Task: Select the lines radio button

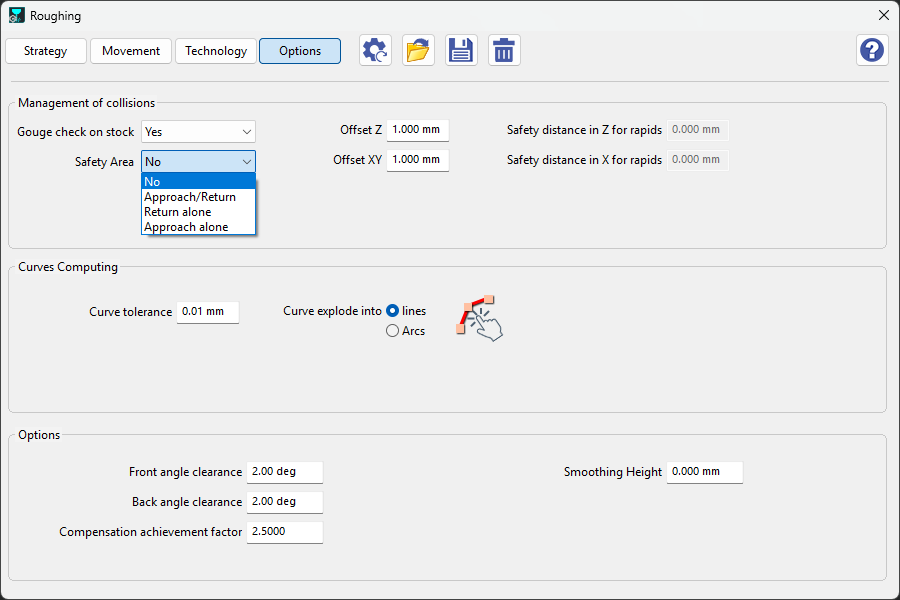Action: click(392, 311)
